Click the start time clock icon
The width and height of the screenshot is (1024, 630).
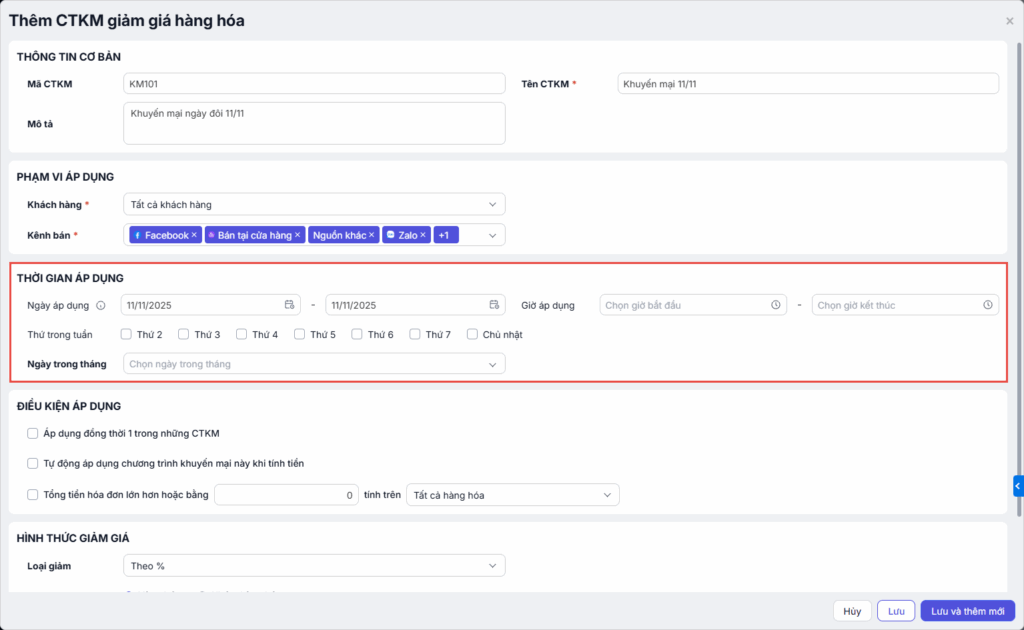point(775,305)
